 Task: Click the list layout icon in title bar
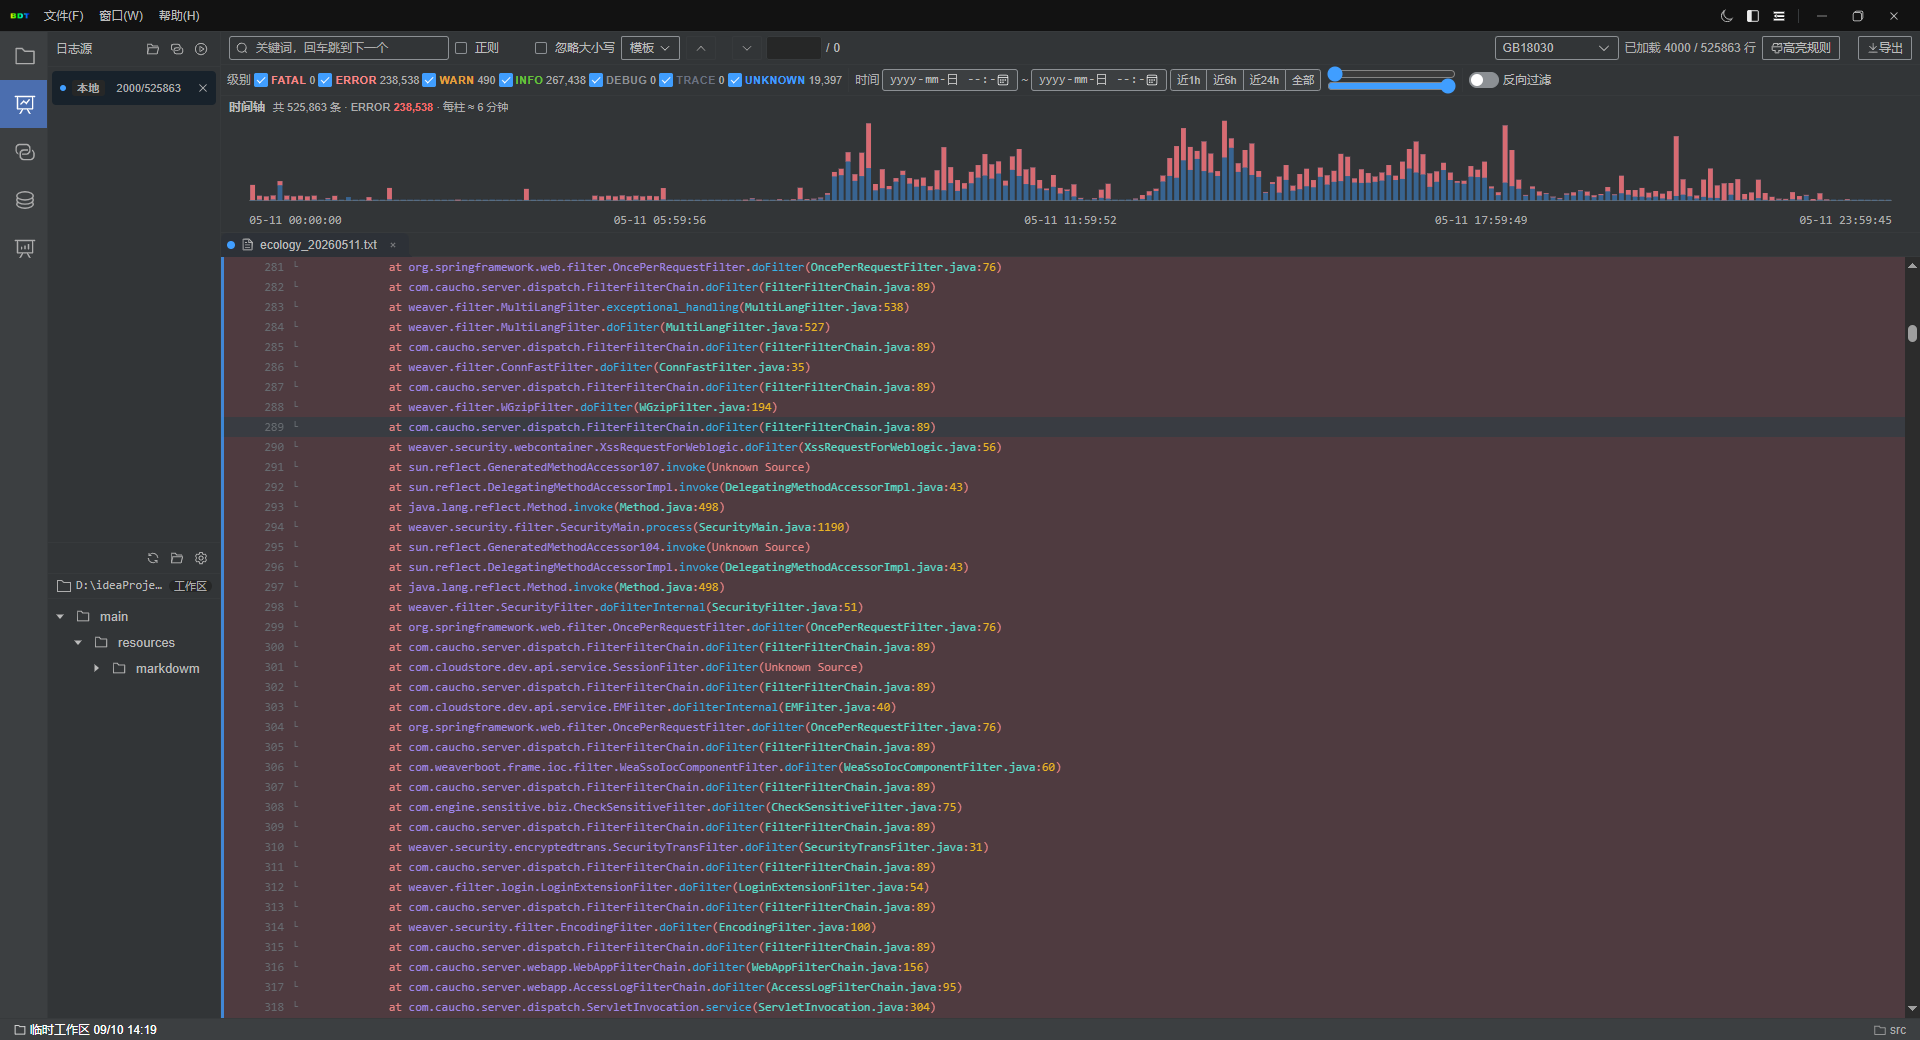tap(1779, 16)
